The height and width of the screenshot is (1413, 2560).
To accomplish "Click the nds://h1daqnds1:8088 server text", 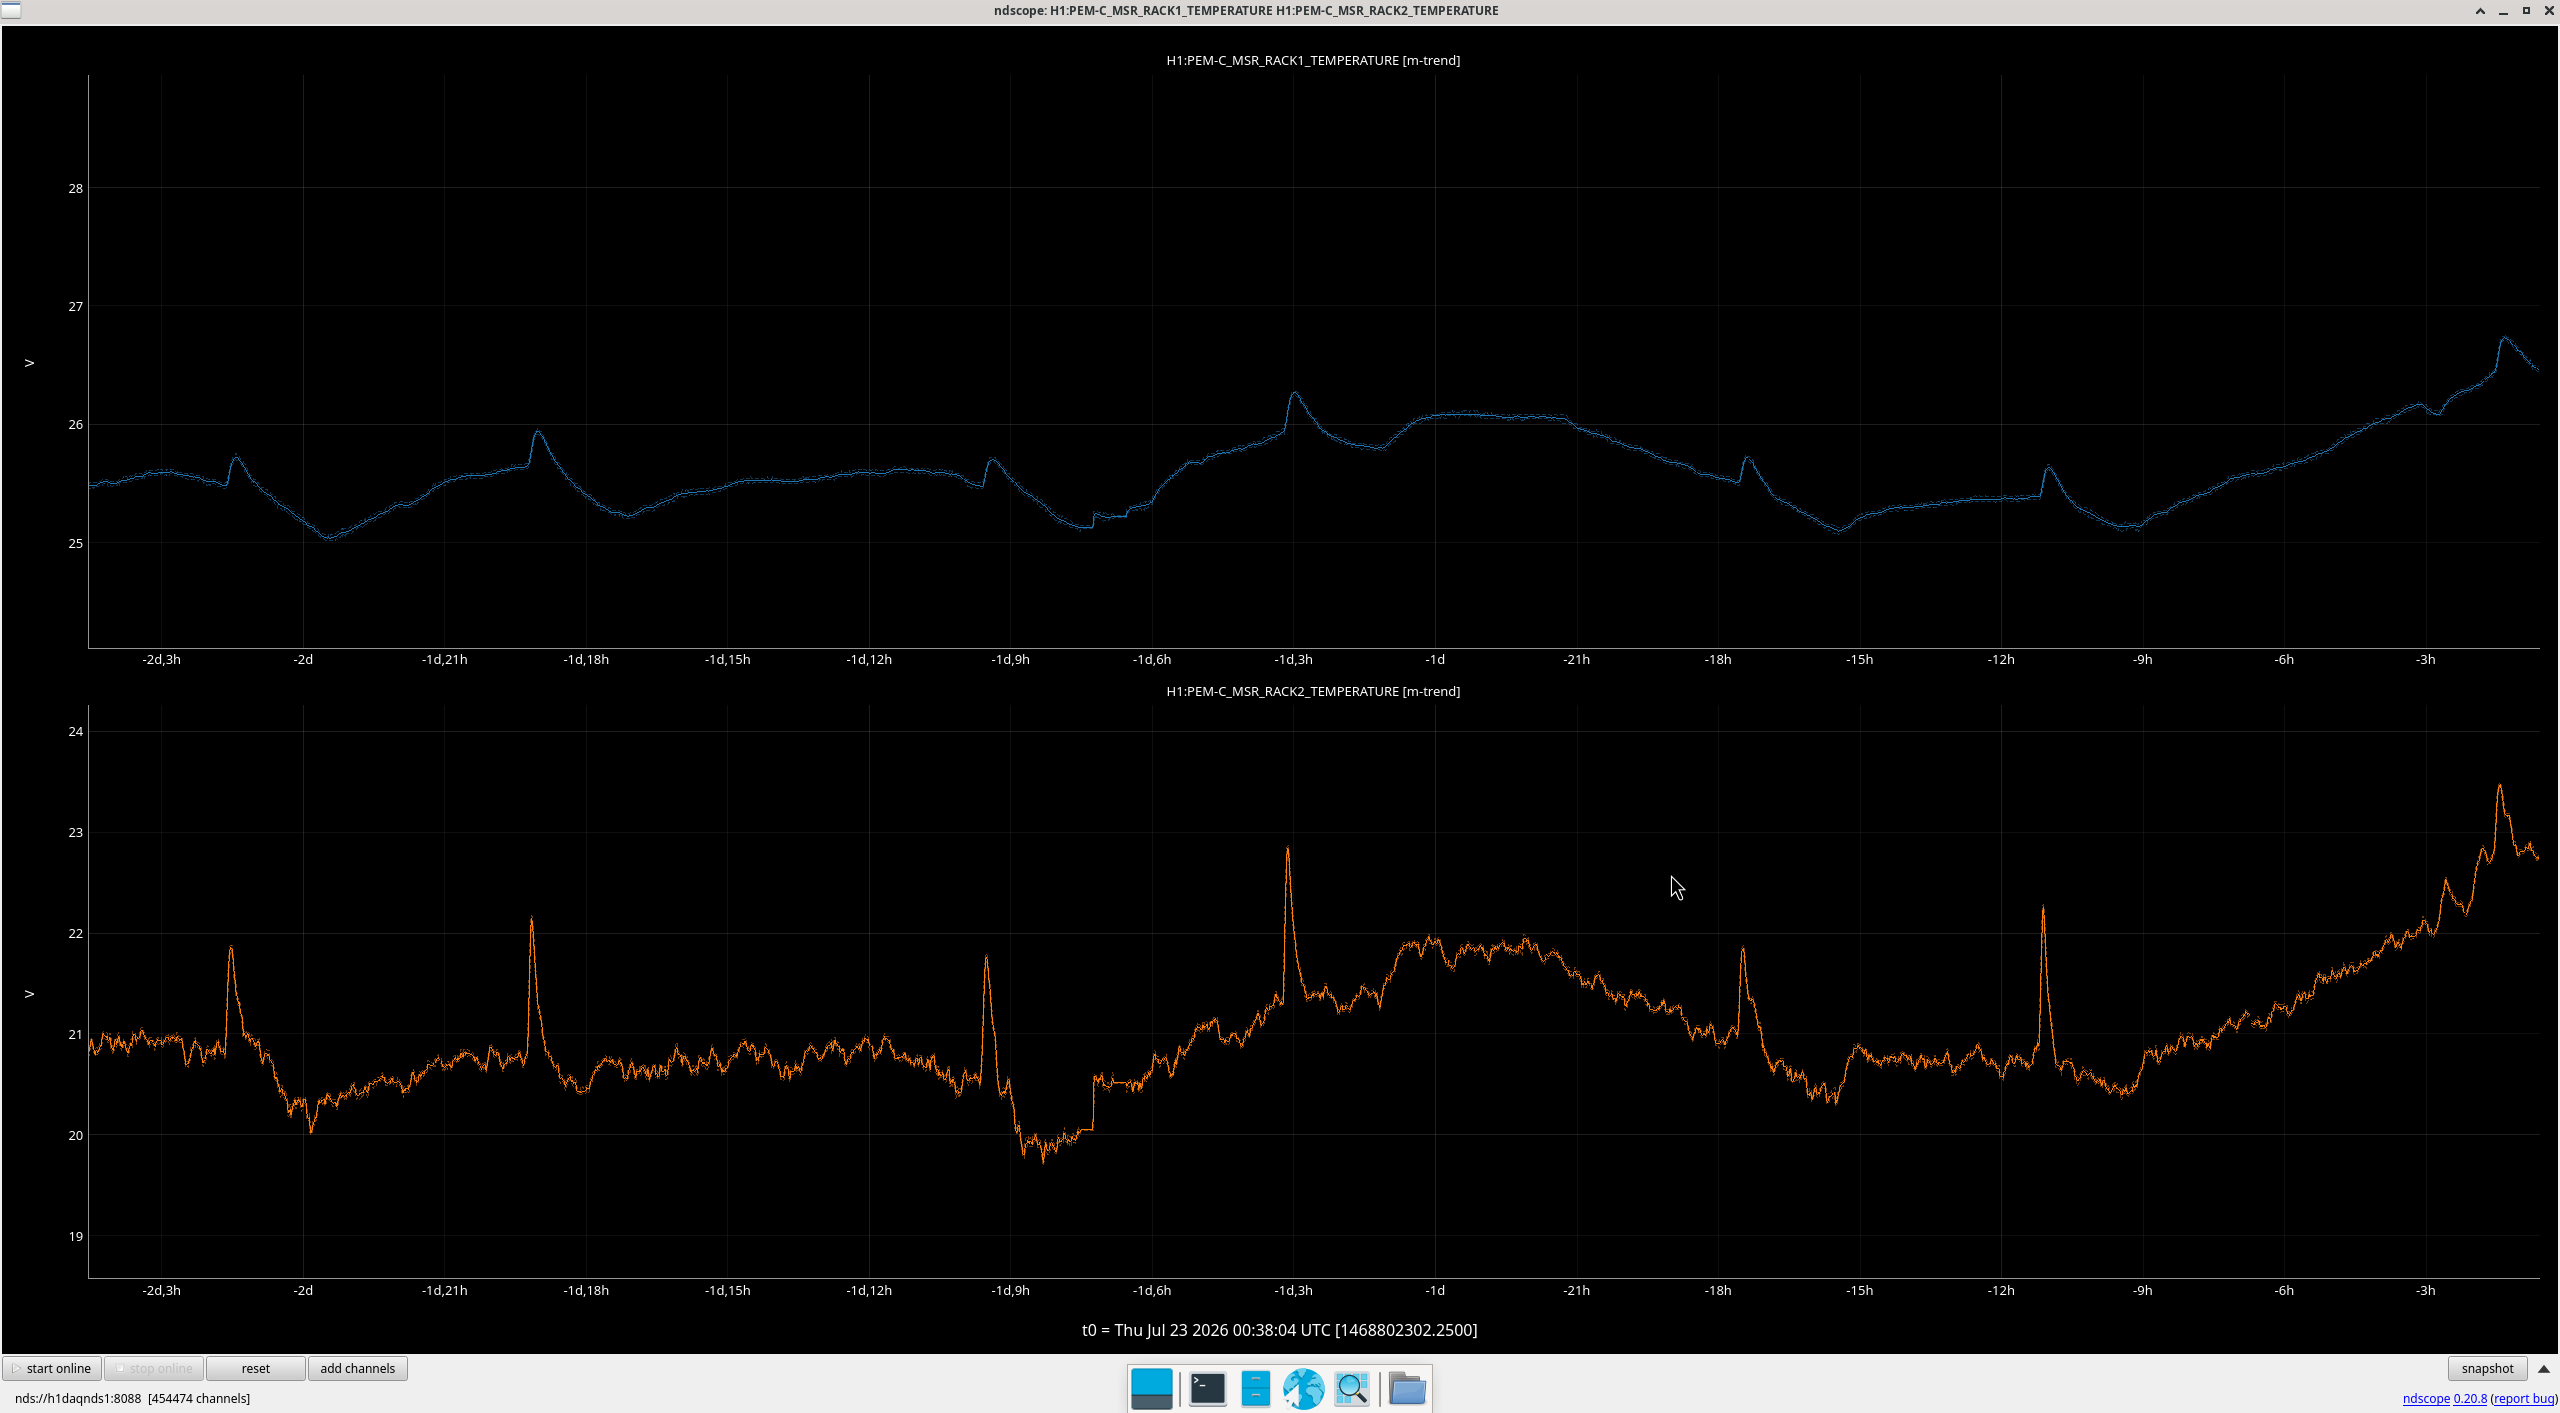I will point(78,1398).
